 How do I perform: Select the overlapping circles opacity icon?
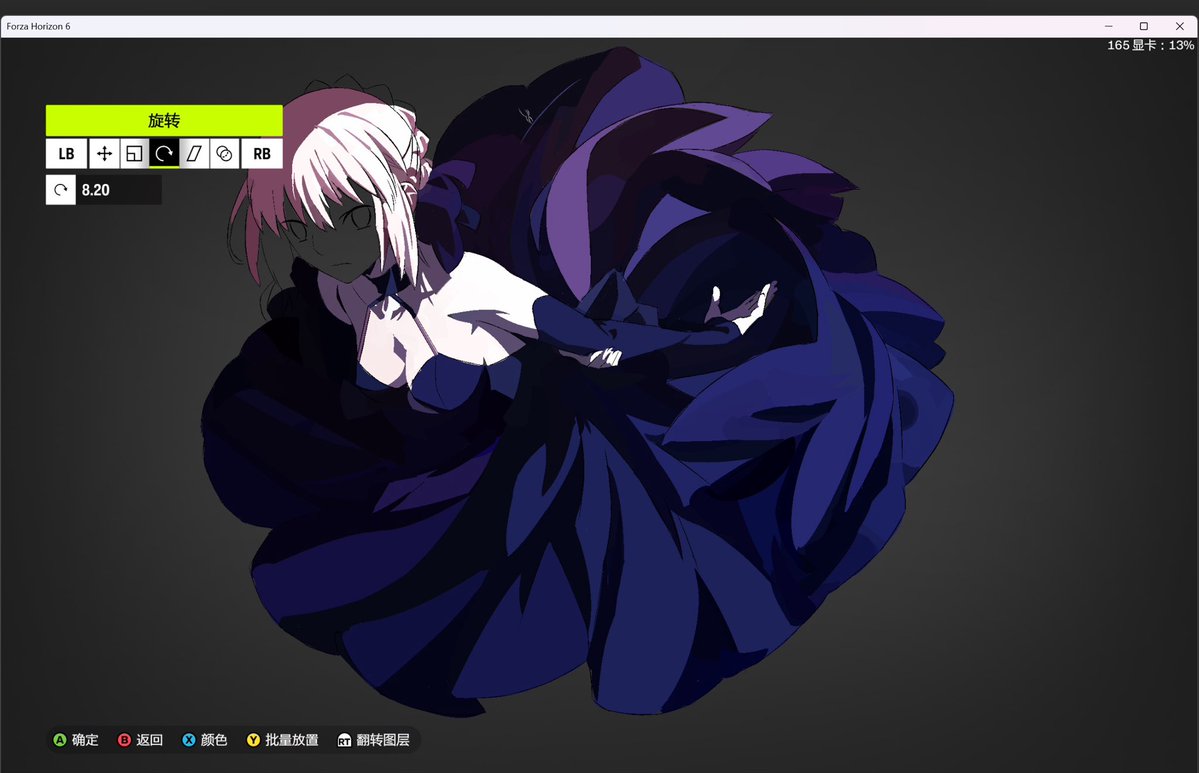click(224, 154)
